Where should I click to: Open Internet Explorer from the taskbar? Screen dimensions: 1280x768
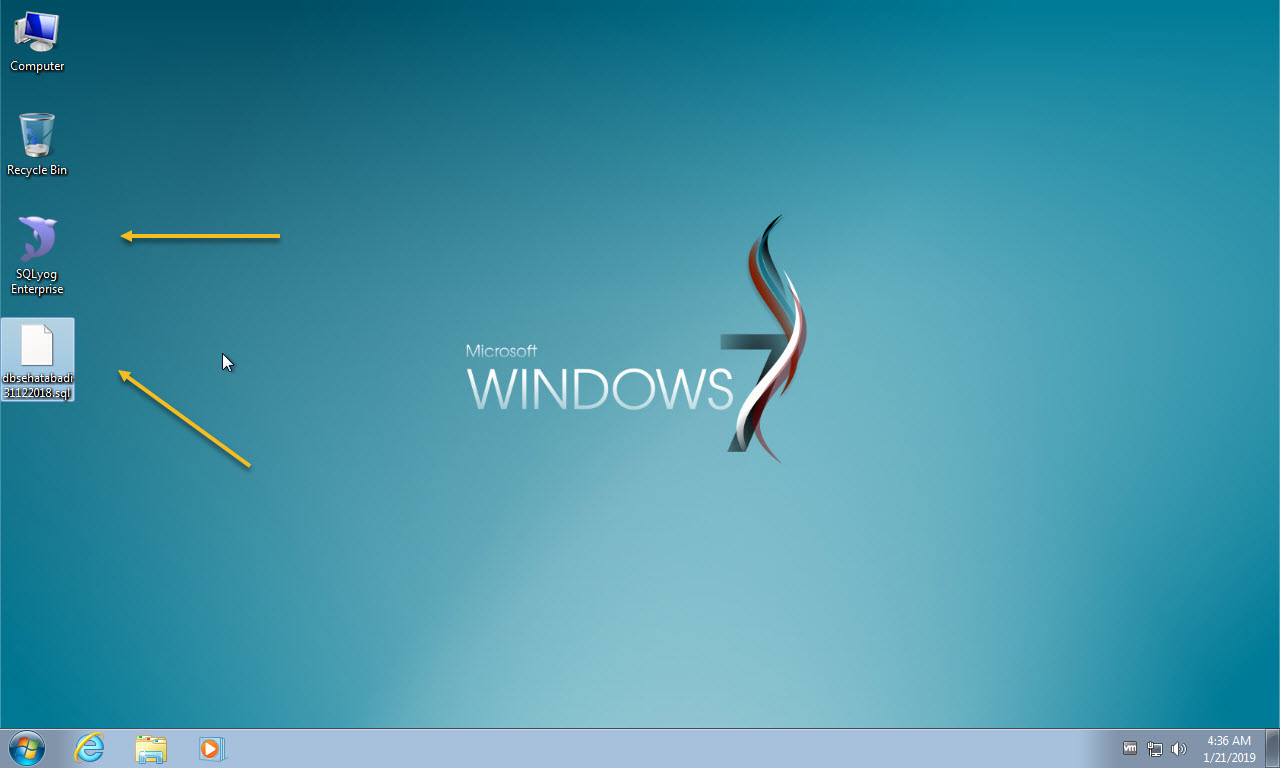pos(90,748)
